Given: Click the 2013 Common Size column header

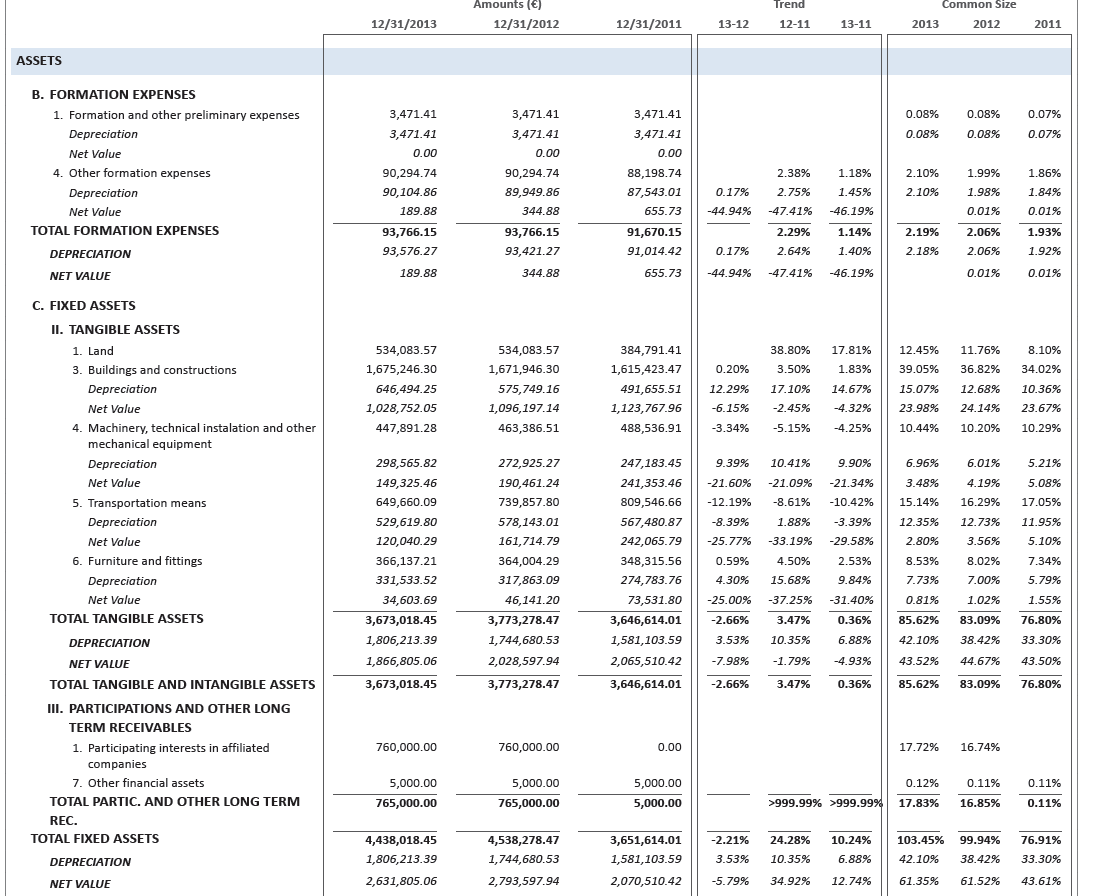Looking at the screenshot, I should tap(925, 24).
